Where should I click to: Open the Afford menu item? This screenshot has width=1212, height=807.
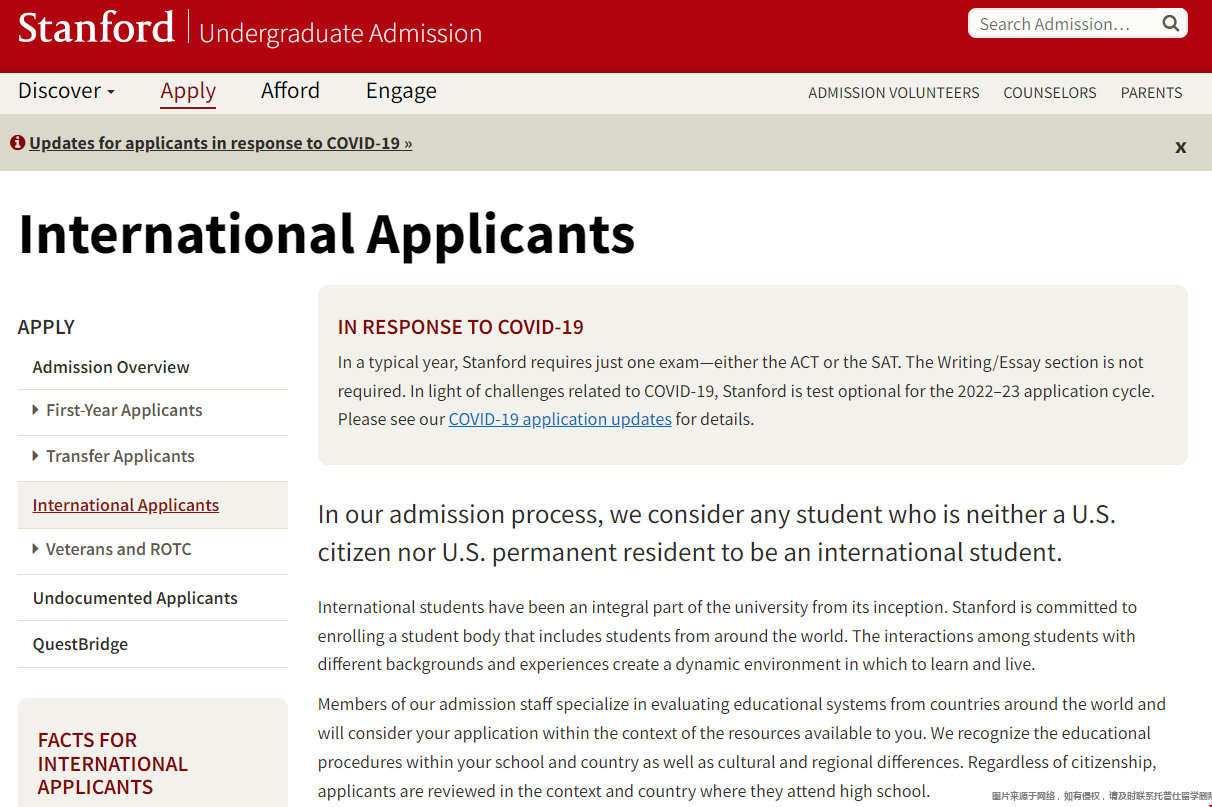290,91
